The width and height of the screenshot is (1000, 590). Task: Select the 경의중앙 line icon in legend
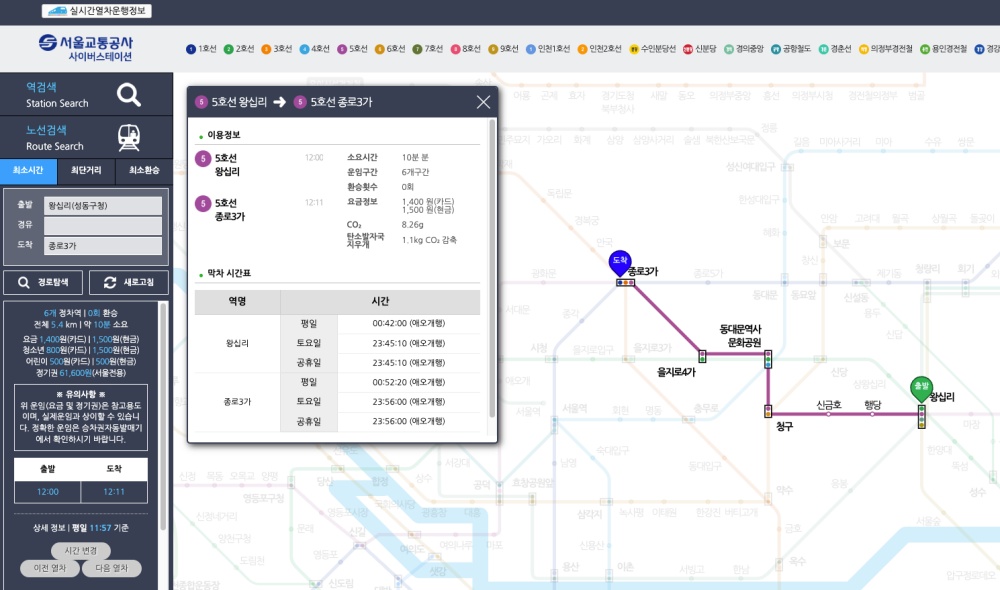(728, 49)
